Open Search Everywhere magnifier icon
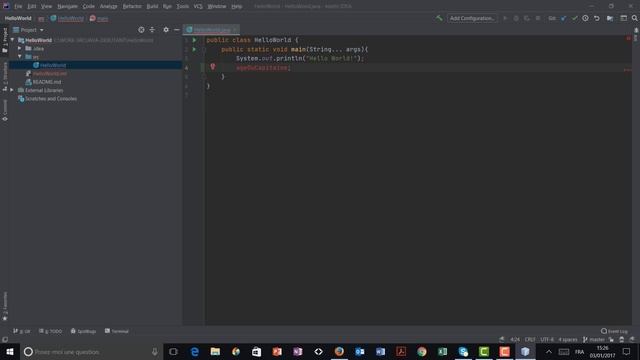The width and height of the screenshot is (640, 360). [x=635, y=18]
